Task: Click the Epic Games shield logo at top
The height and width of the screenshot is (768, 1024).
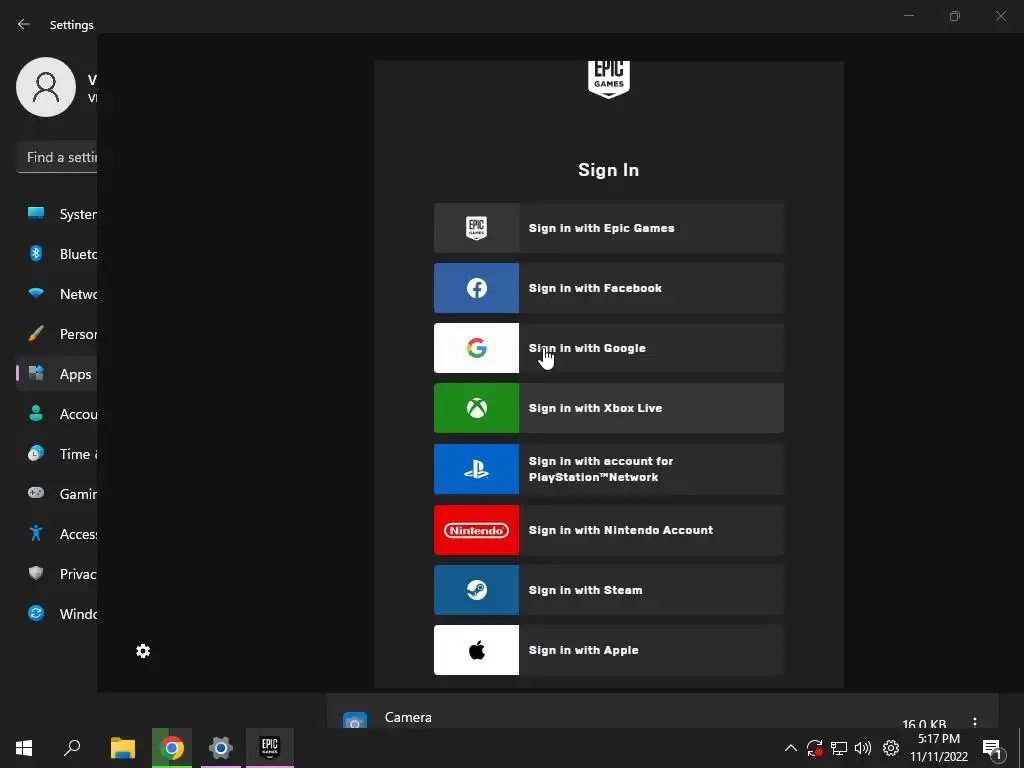Action: (x=609, y=80)
